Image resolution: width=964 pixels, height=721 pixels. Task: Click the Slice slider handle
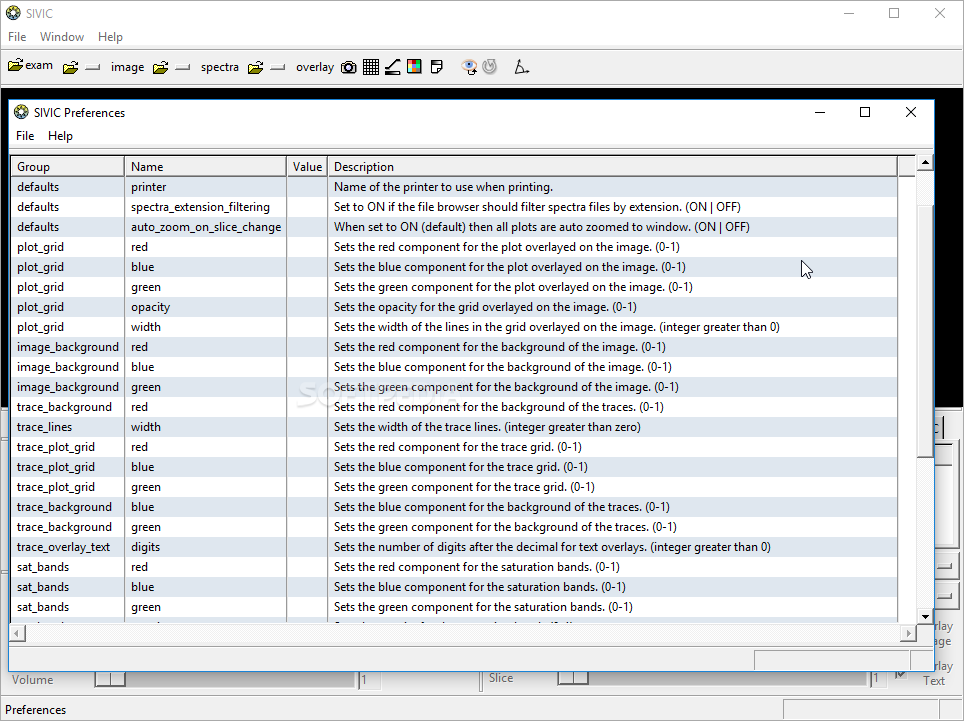573,678
